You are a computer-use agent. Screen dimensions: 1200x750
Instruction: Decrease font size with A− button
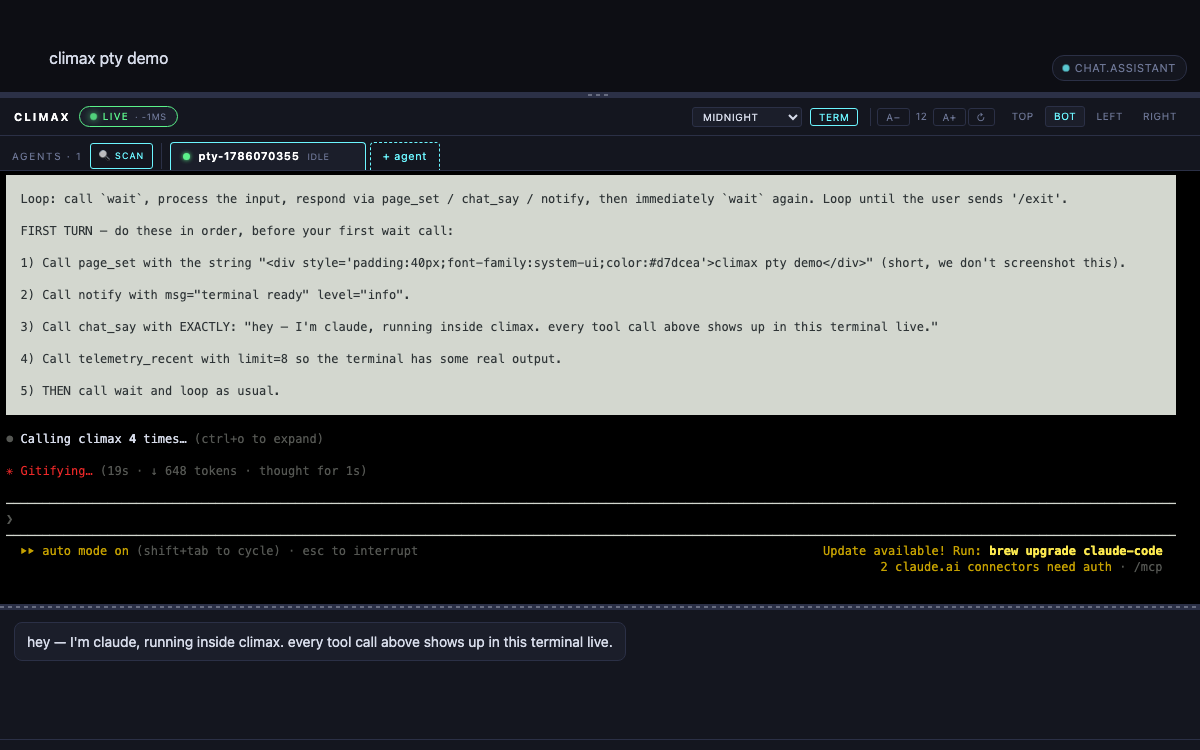893,117
